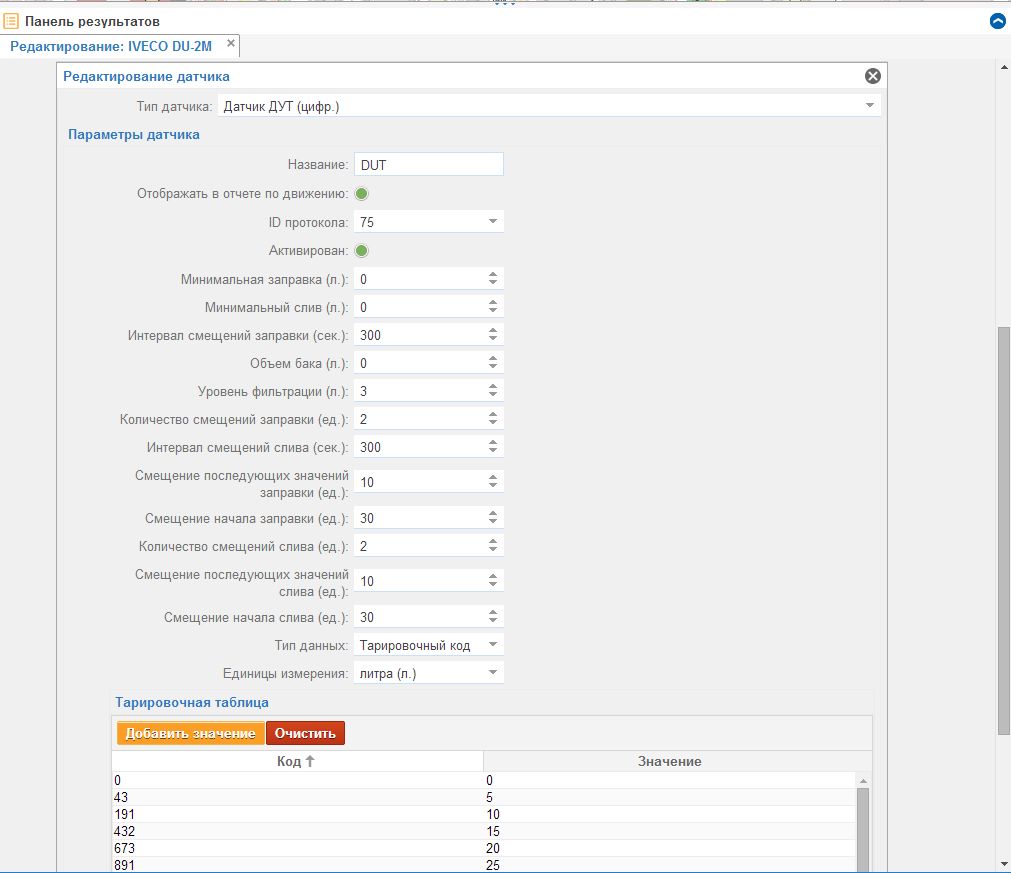The image size is (1011, 873).
Task: Open the Единицы измерения dropdown
Action: coord(492,673)
